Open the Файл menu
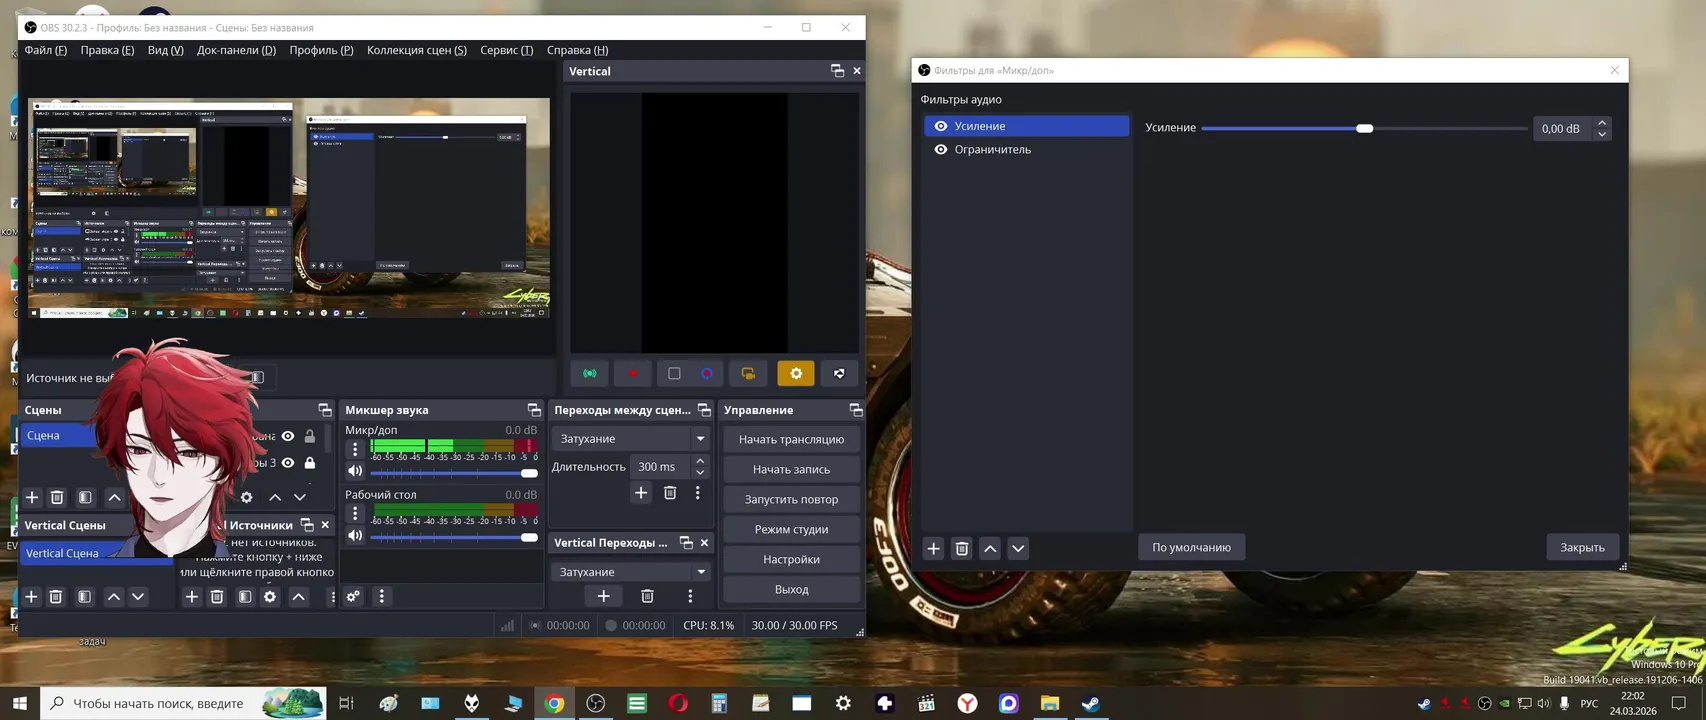This screenshot has width=1706, height=720. [x=46, y=50]
